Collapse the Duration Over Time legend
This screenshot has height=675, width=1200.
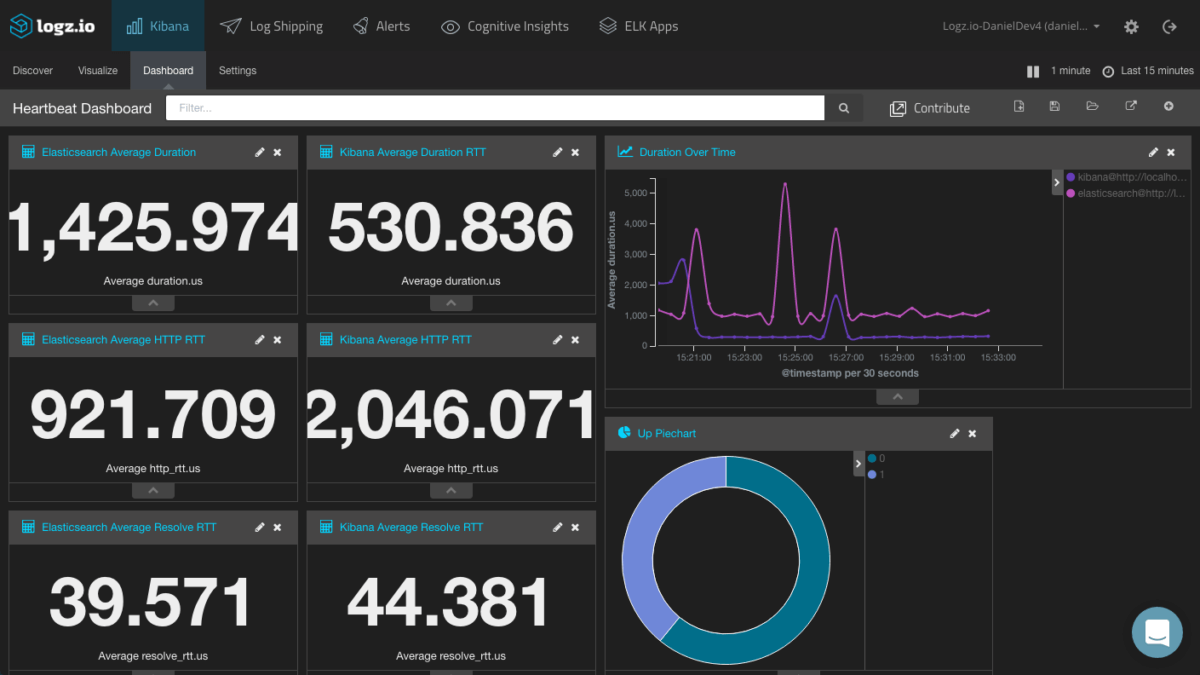pos(1057,182)
